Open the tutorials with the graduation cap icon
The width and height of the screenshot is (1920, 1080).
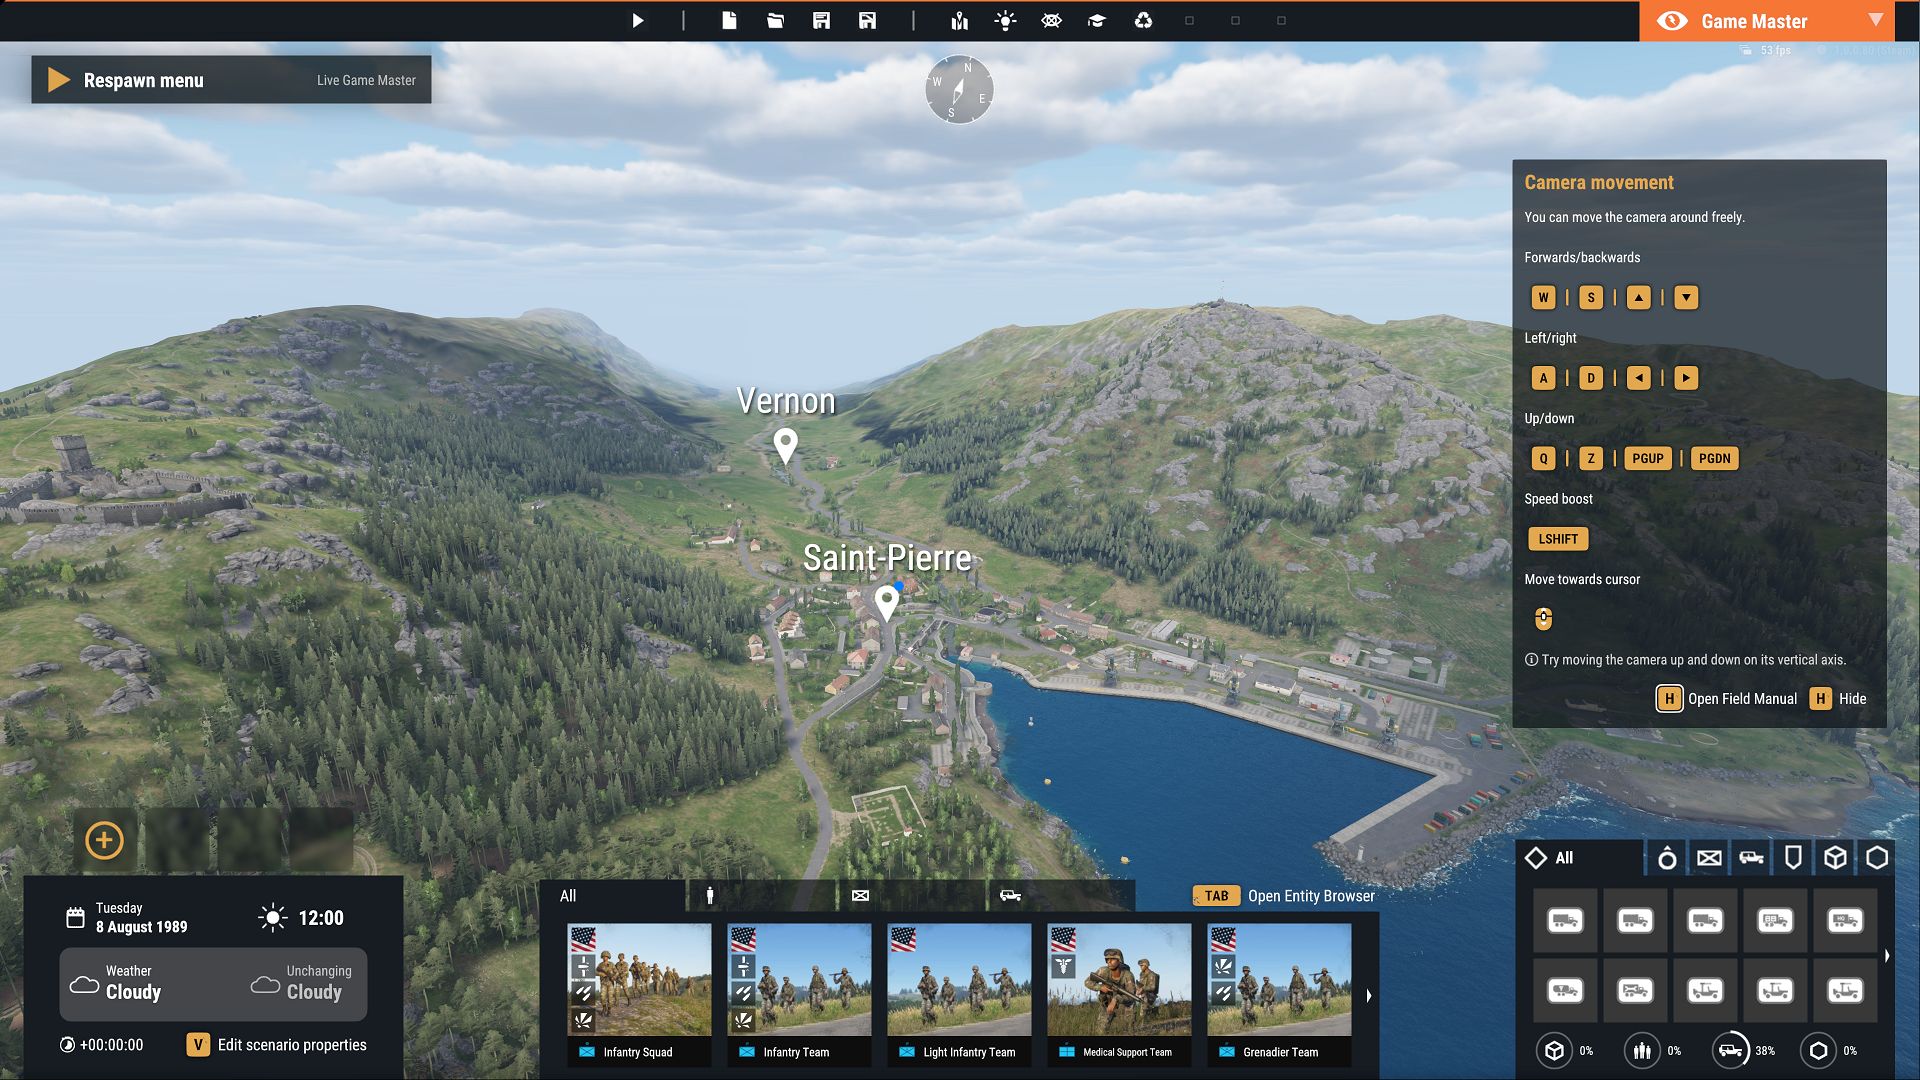[1097, 19]
